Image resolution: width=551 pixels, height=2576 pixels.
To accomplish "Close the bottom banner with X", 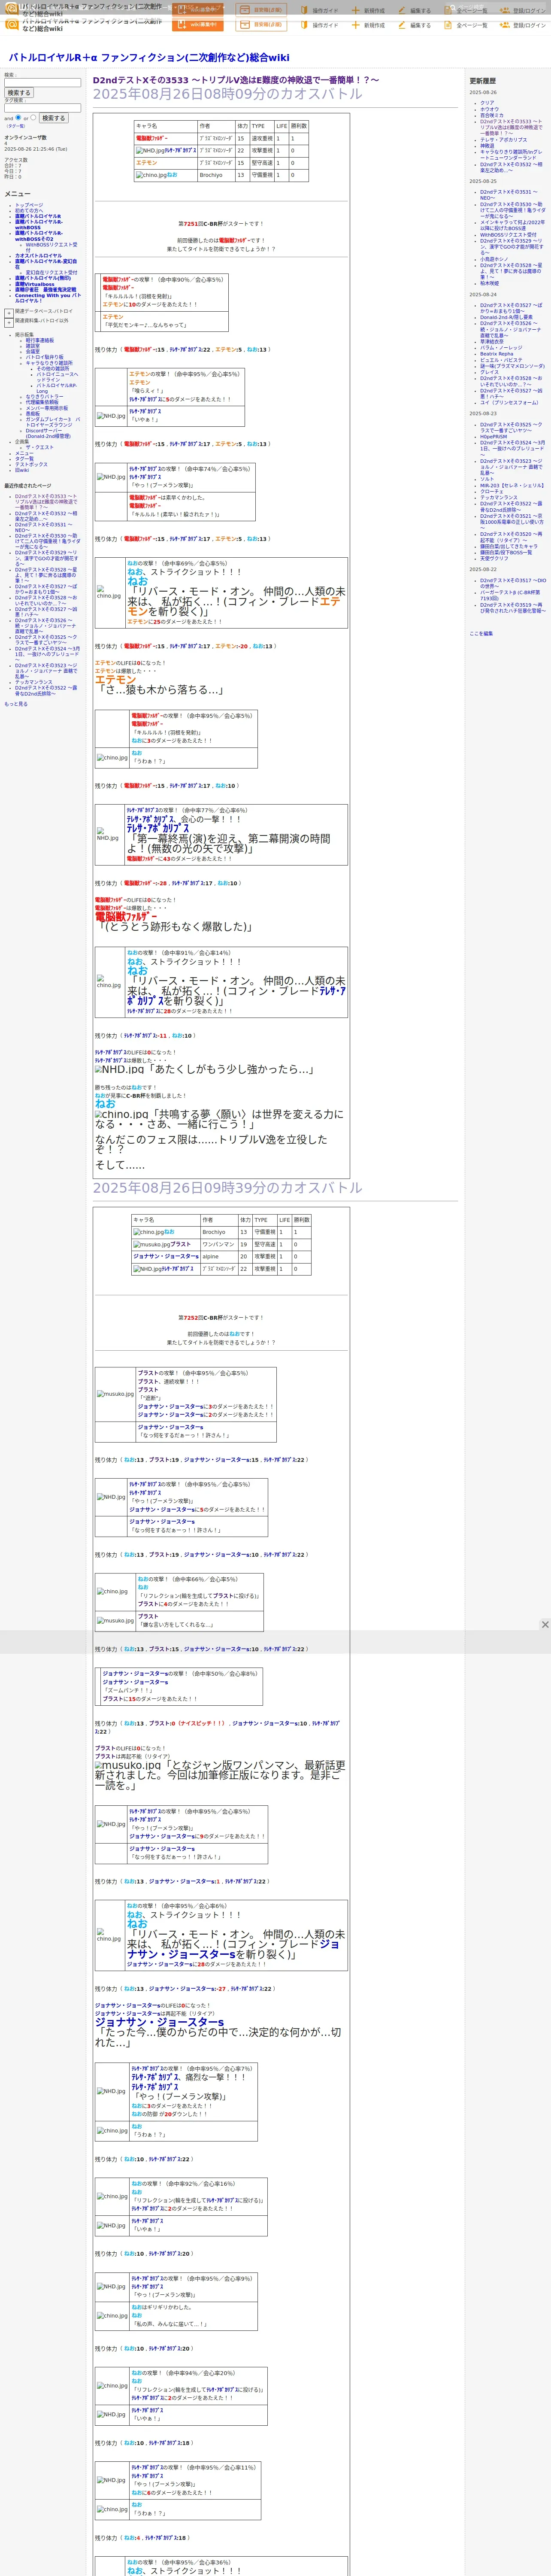I will pyautogui.click(x=545, y=1625).
